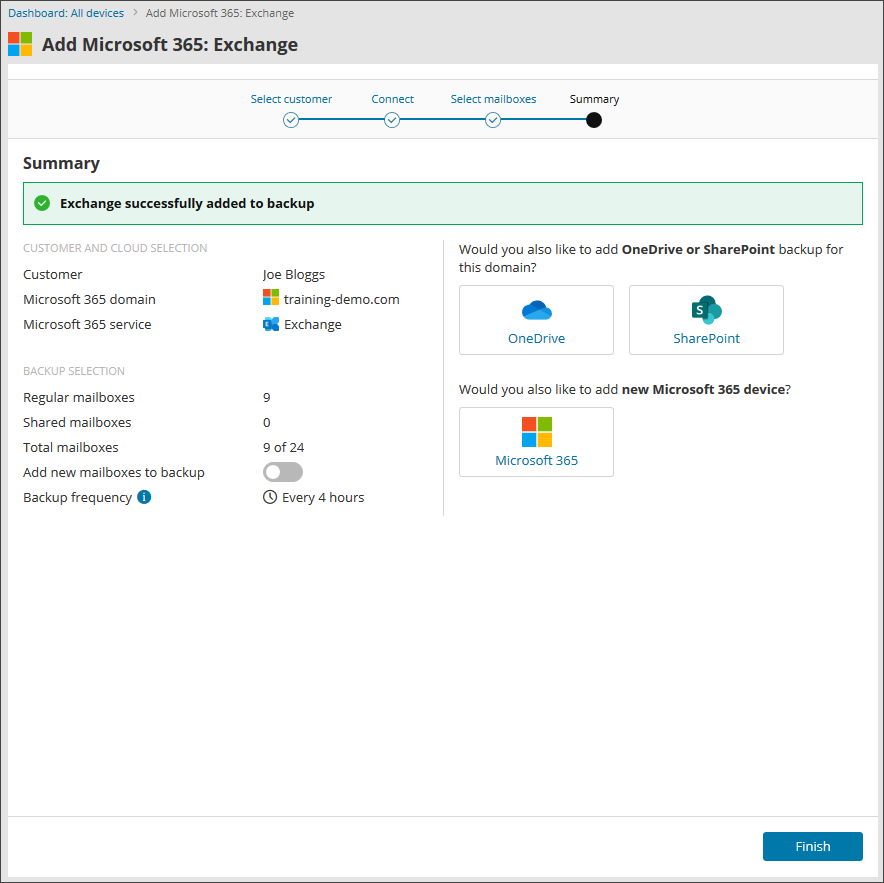
Task: Click the Add new mailboxes to backup label
Action: (x=114, y=473)
